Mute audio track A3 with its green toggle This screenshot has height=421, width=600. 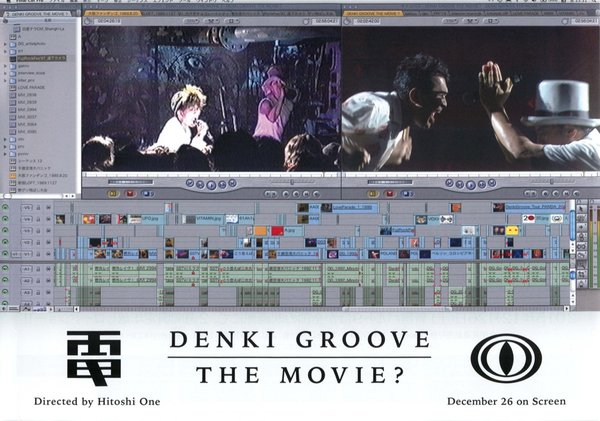(5, 292)
